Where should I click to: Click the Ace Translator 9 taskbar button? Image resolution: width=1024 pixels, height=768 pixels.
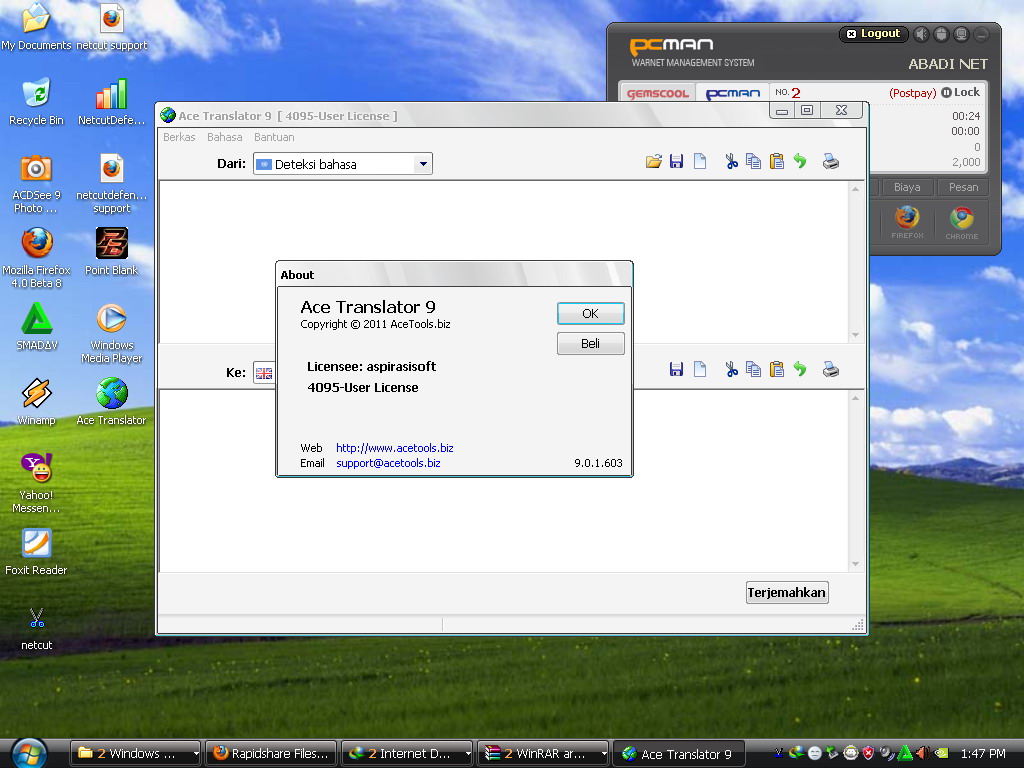(678, 754)
